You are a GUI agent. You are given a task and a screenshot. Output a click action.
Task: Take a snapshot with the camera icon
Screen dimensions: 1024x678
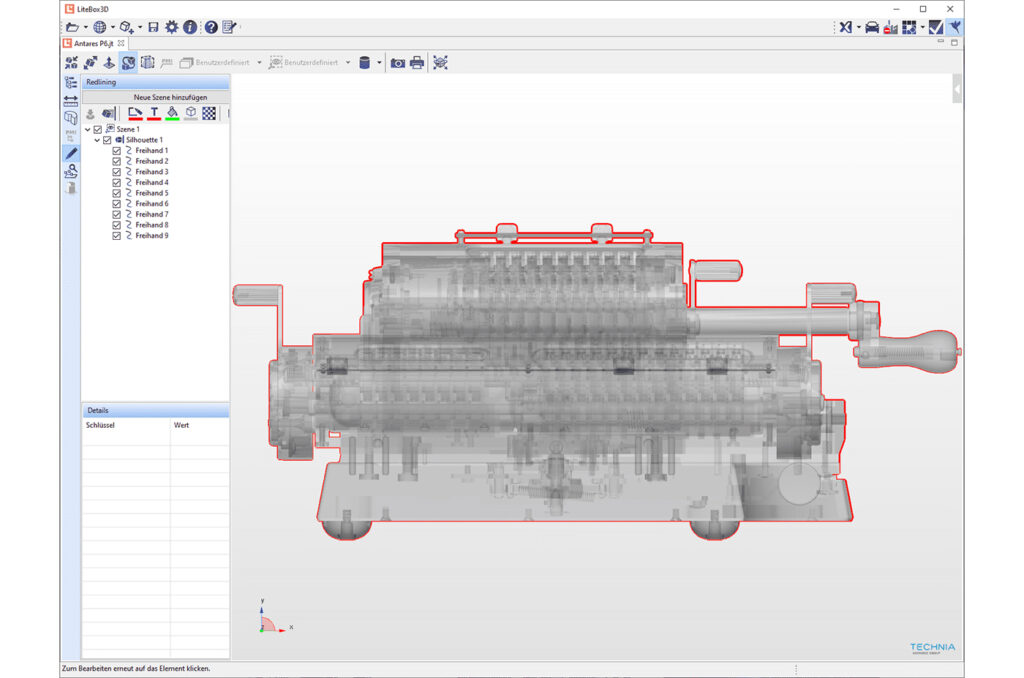[x=398, y=63]
